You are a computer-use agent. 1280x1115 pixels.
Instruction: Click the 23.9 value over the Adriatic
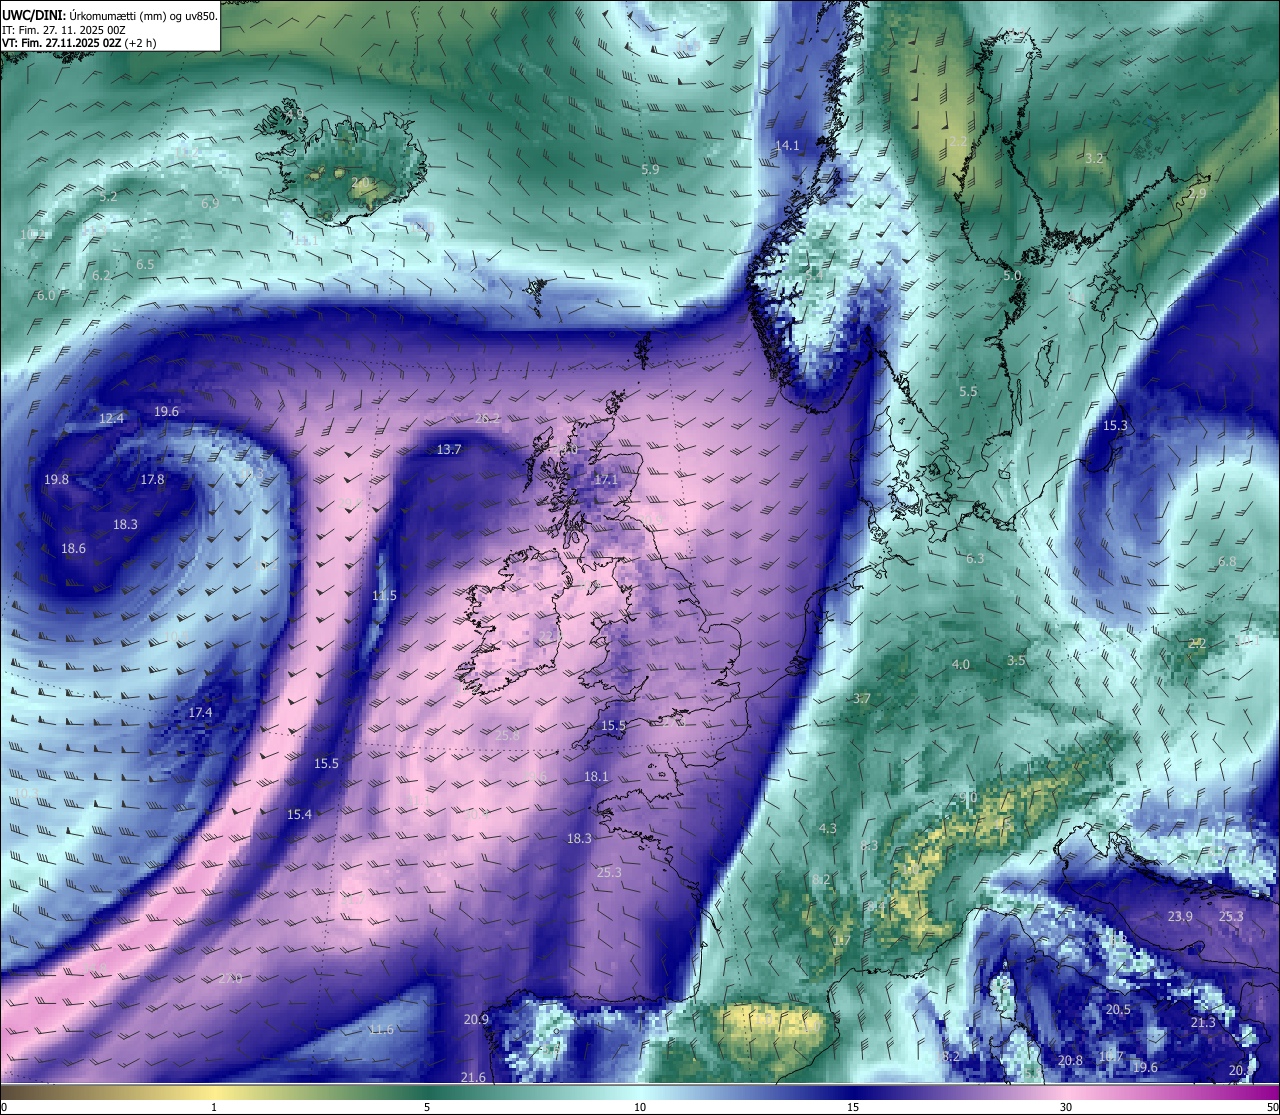click(1180, 917)
